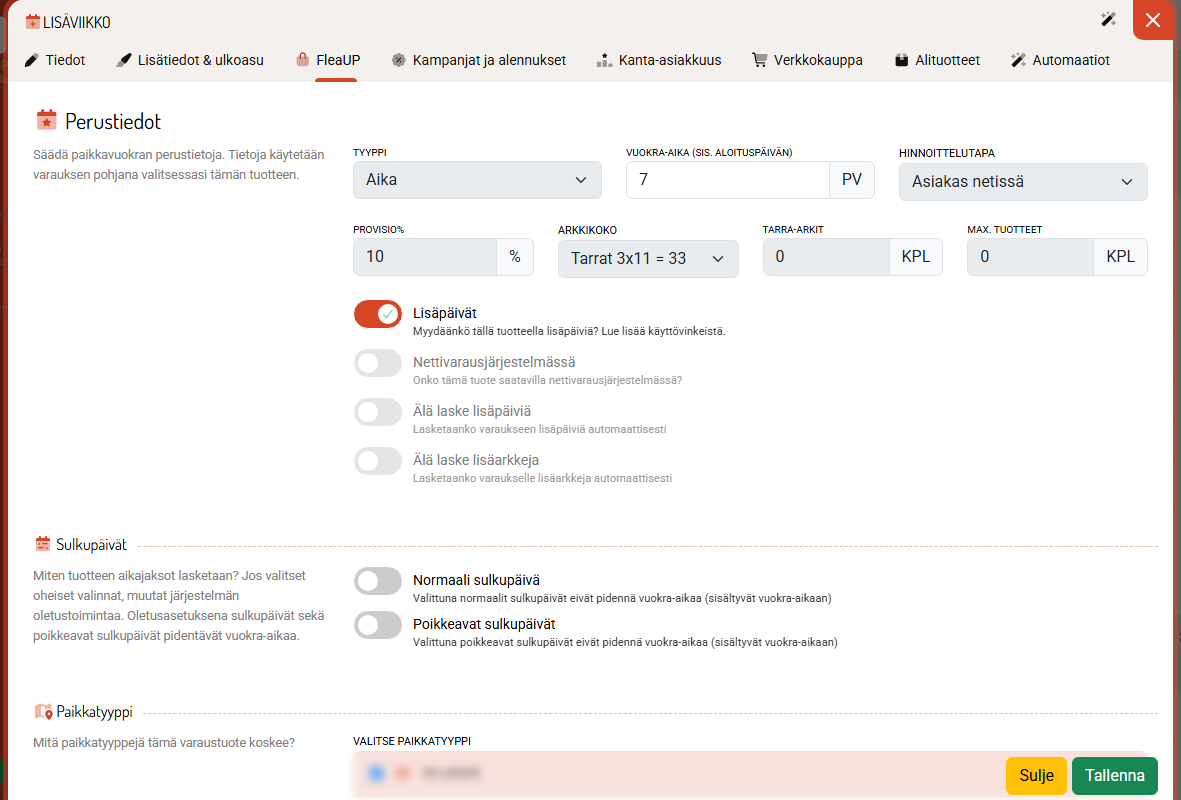Screen dimensions: 1181x800
Task: Enable Poikkeavat sulkupäivät toggle
Action: click(x=378, y=625)
